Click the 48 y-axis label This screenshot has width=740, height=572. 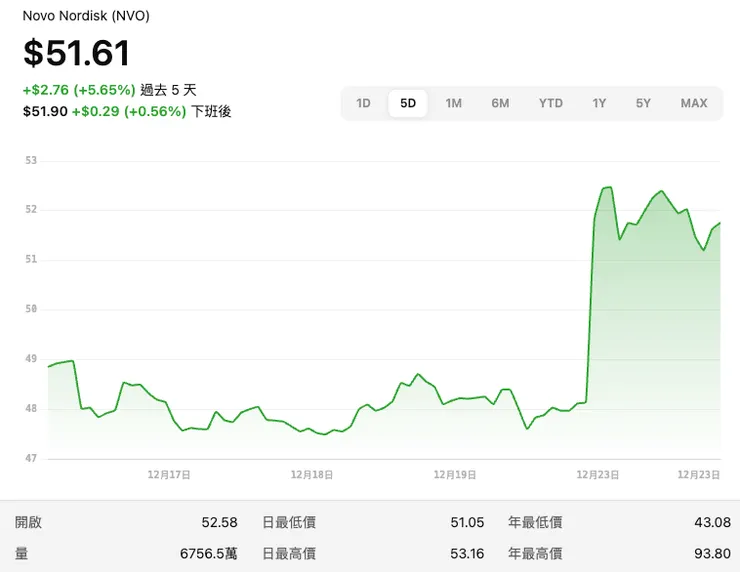31,408
